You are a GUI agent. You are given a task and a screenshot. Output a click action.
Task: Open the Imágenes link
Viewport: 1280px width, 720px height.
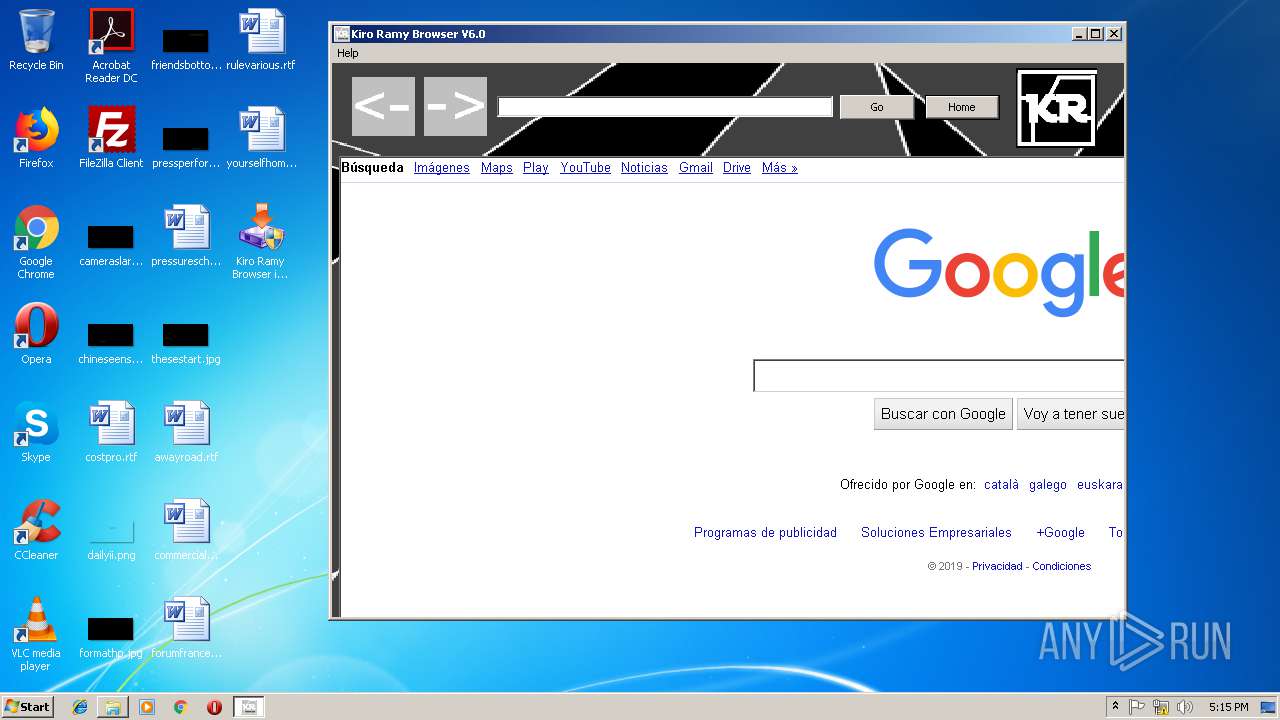click(442, 168)
